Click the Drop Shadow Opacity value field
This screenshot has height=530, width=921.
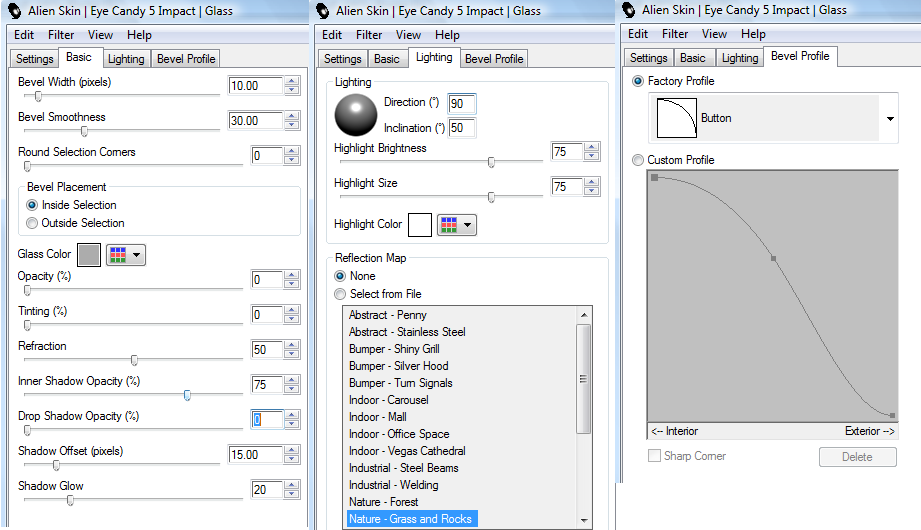point(267,420)
